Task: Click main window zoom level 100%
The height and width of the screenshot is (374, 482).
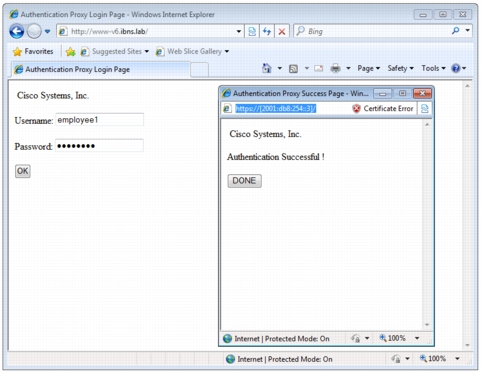Action: point(433,359)
